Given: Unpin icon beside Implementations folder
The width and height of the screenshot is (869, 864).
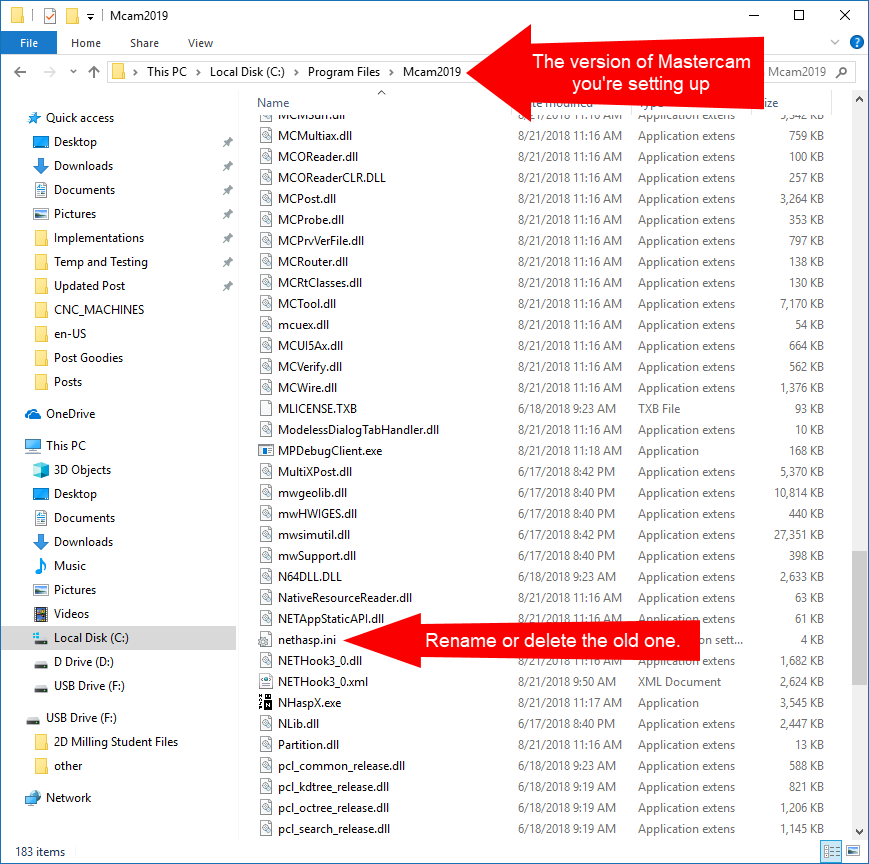Looking at the screenshot, I should pos(227,238).
